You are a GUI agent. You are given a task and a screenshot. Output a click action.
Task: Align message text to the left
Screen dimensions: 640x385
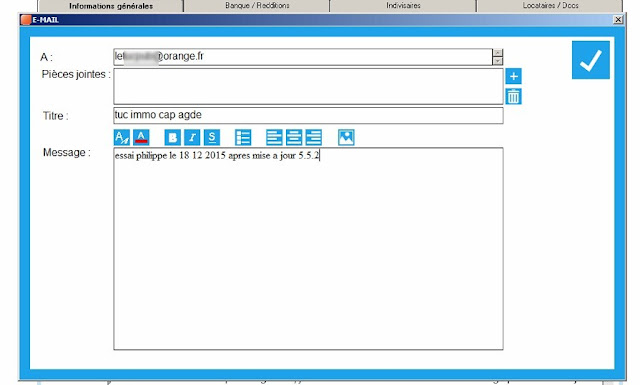[274, 138]
